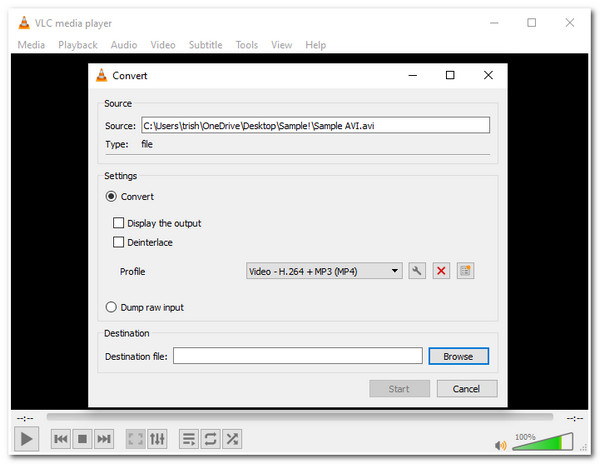Click the Source path text field
The image size is (600, 464).
coord(315,125)
